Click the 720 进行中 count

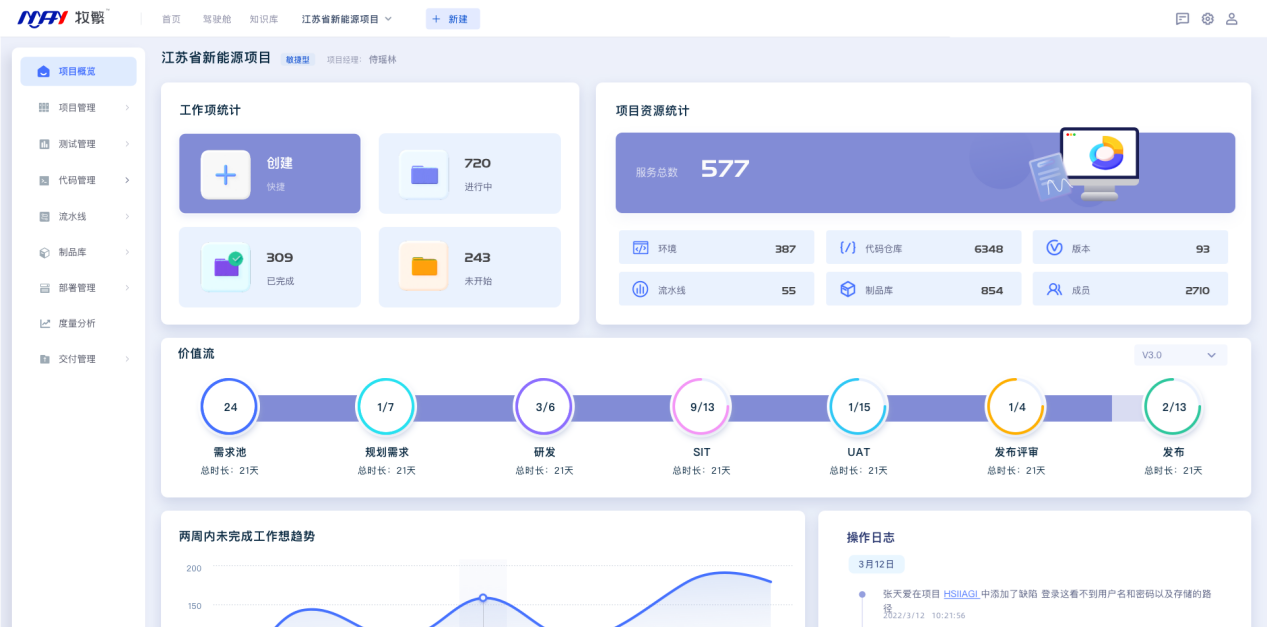(x=478, y=163)
